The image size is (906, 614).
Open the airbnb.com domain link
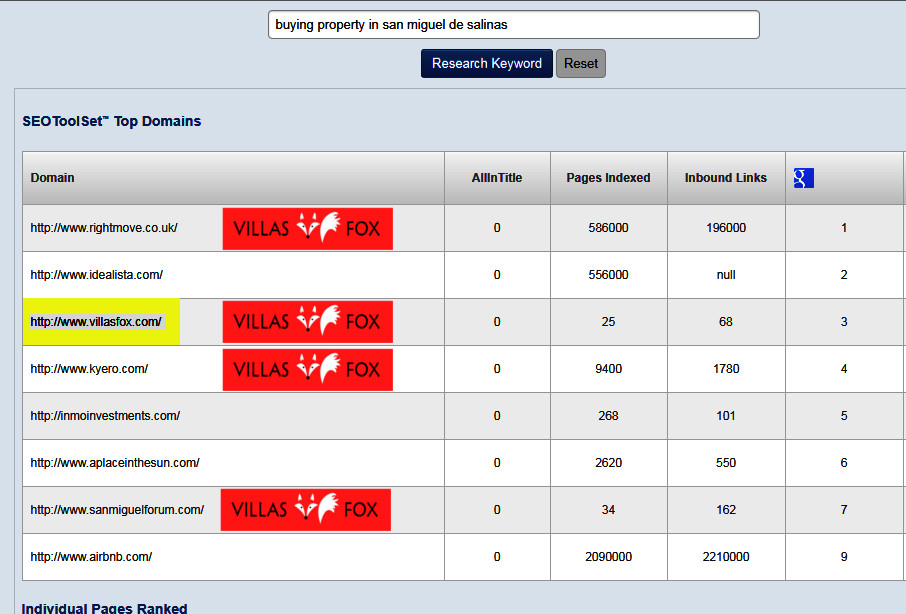click(91, 557)
